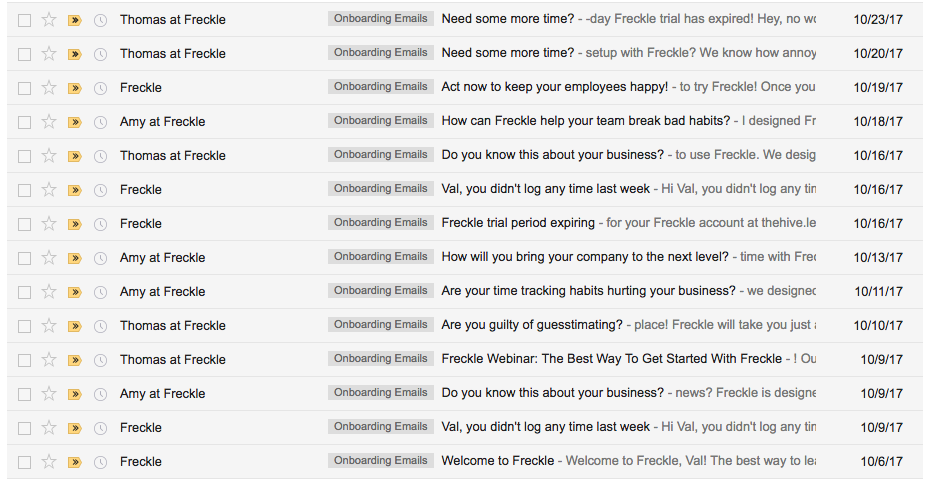The width and height of the screenshot is (929, 479).
Task: Mark important the 10/13/17 Amy at Freckle email
Action: (75, 258)
